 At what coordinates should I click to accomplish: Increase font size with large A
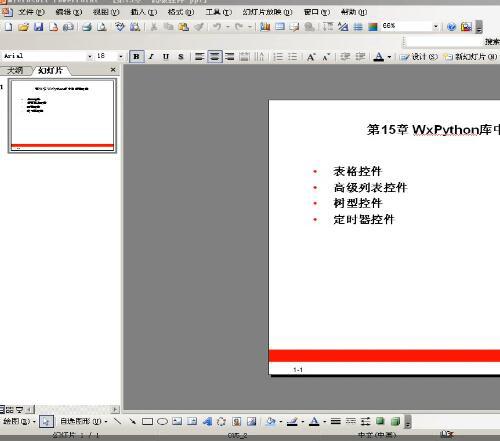(x=311, y=57)
